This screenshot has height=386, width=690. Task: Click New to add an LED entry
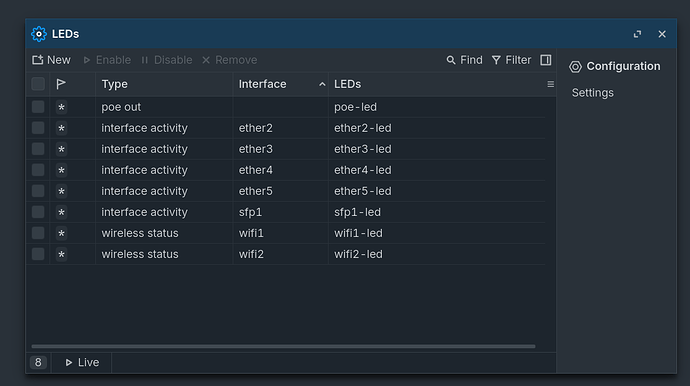click(51, 60)
